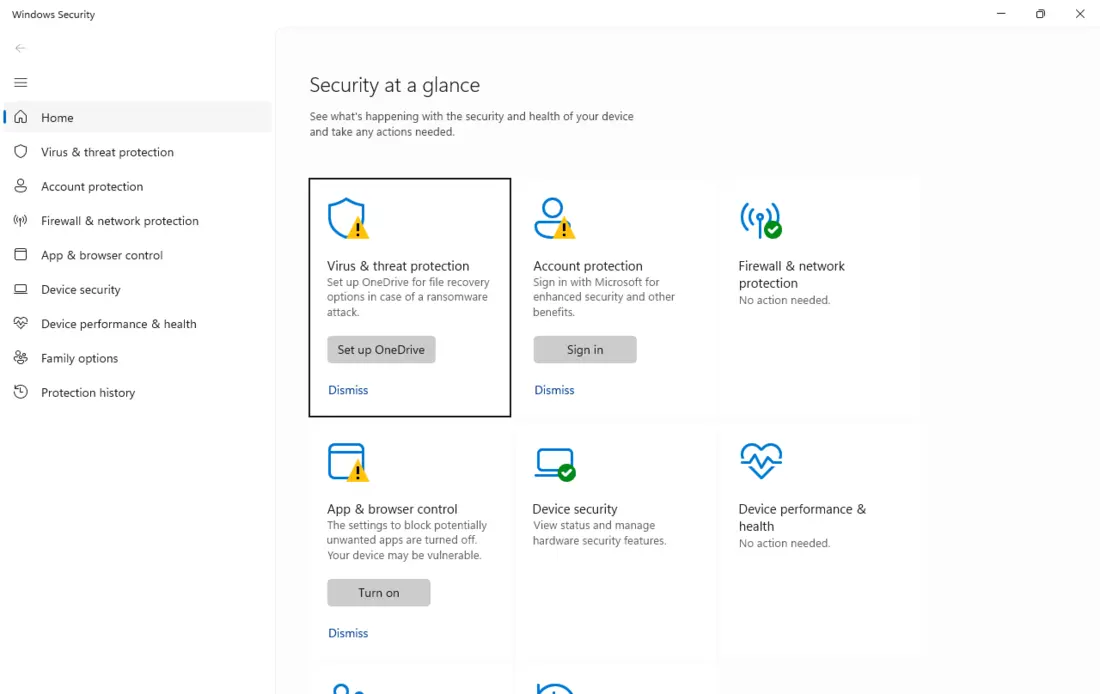Click the back arrow icon
The width and height of the screenshot is (1100, 694).
click(20, 48)
